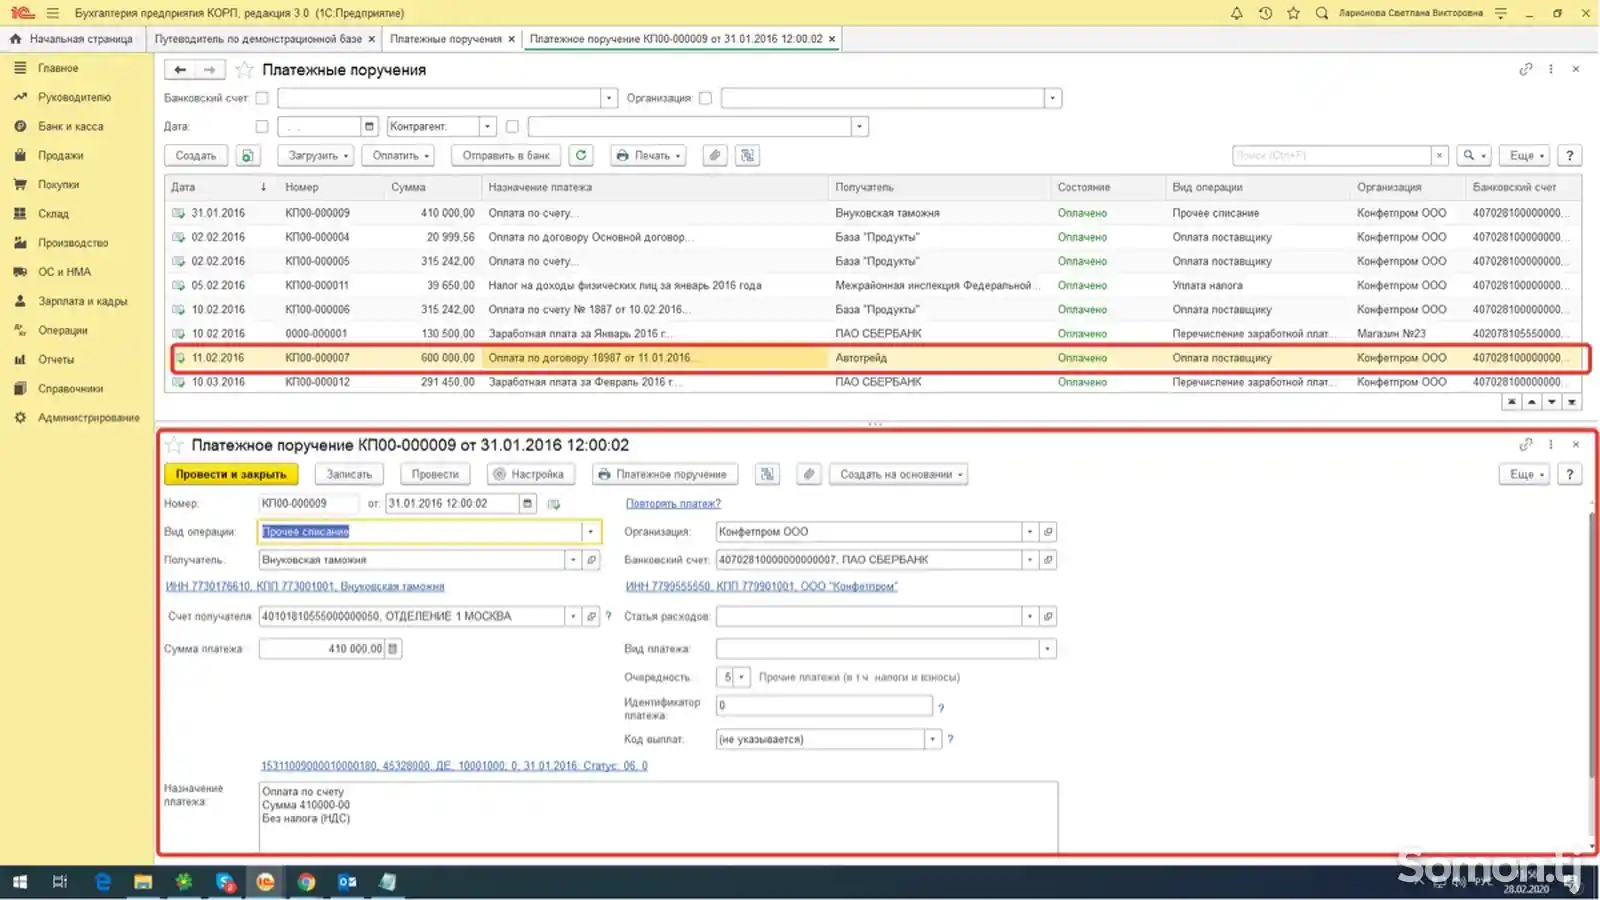Expand the Вид платежа dropdown
This screenshot has height=900, width=1600.
click(1047, 649)
